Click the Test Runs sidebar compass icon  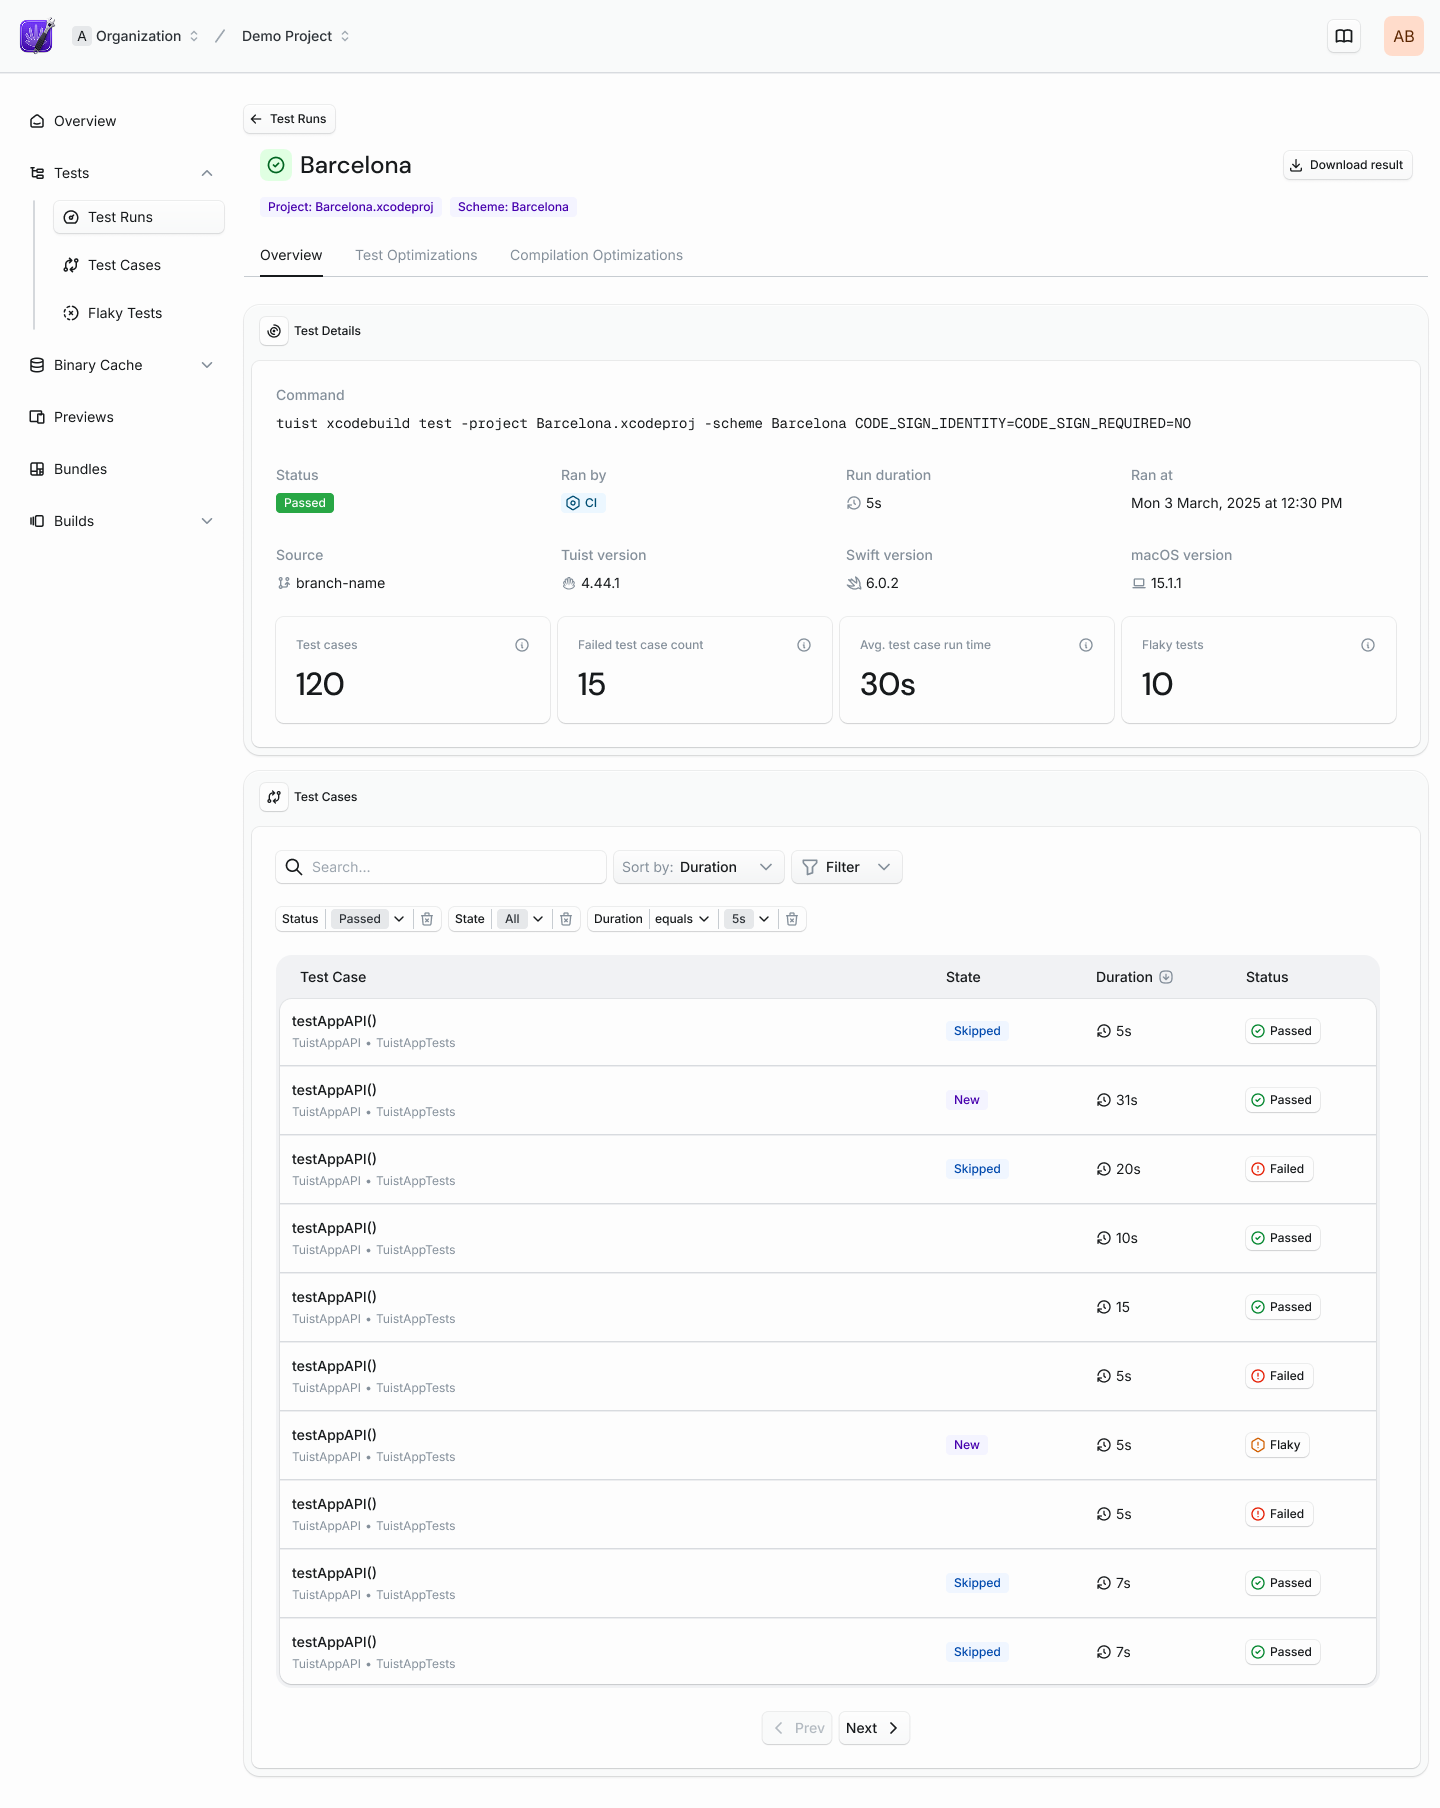pos(71,217)
